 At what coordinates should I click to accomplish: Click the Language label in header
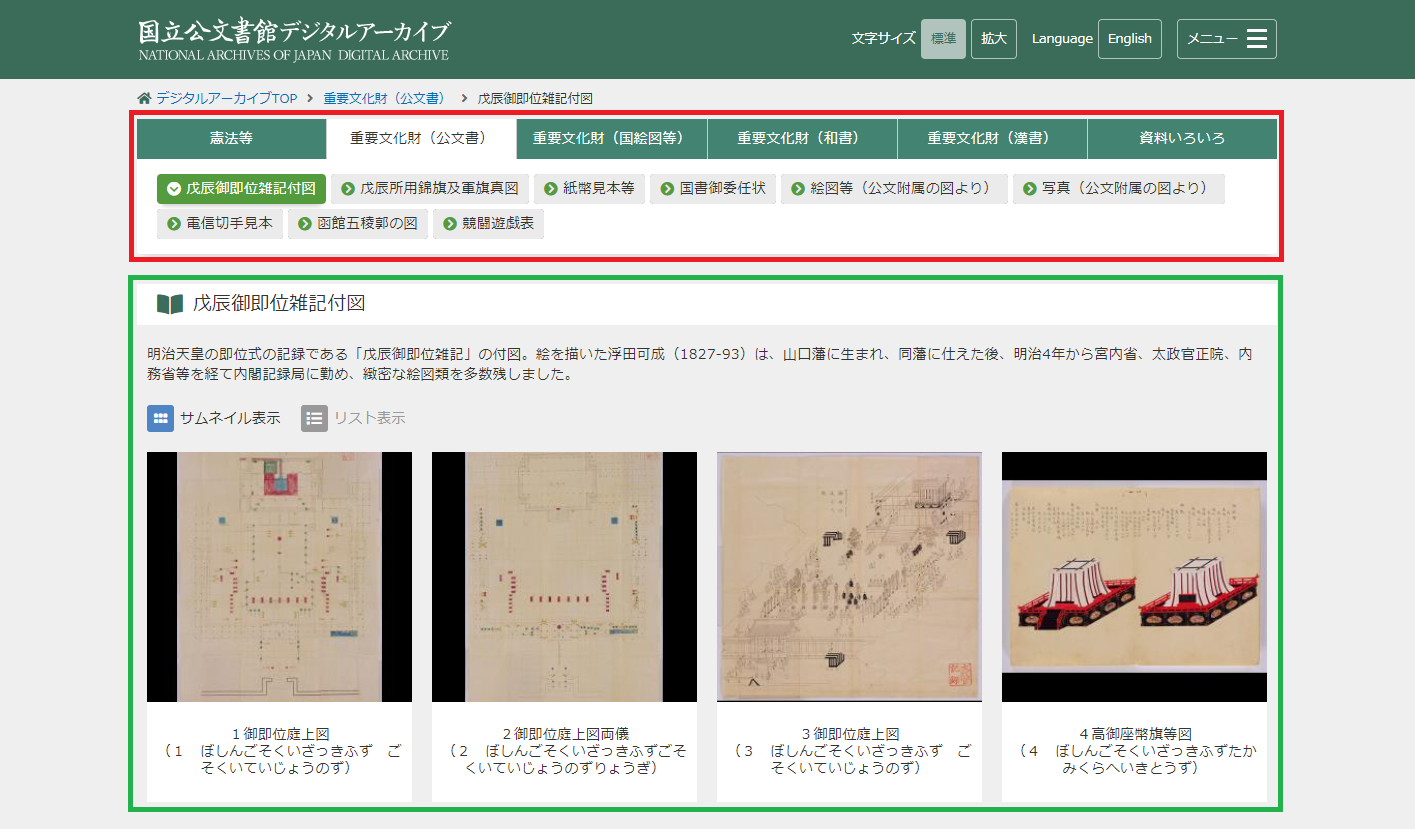tap(1062, 39)
